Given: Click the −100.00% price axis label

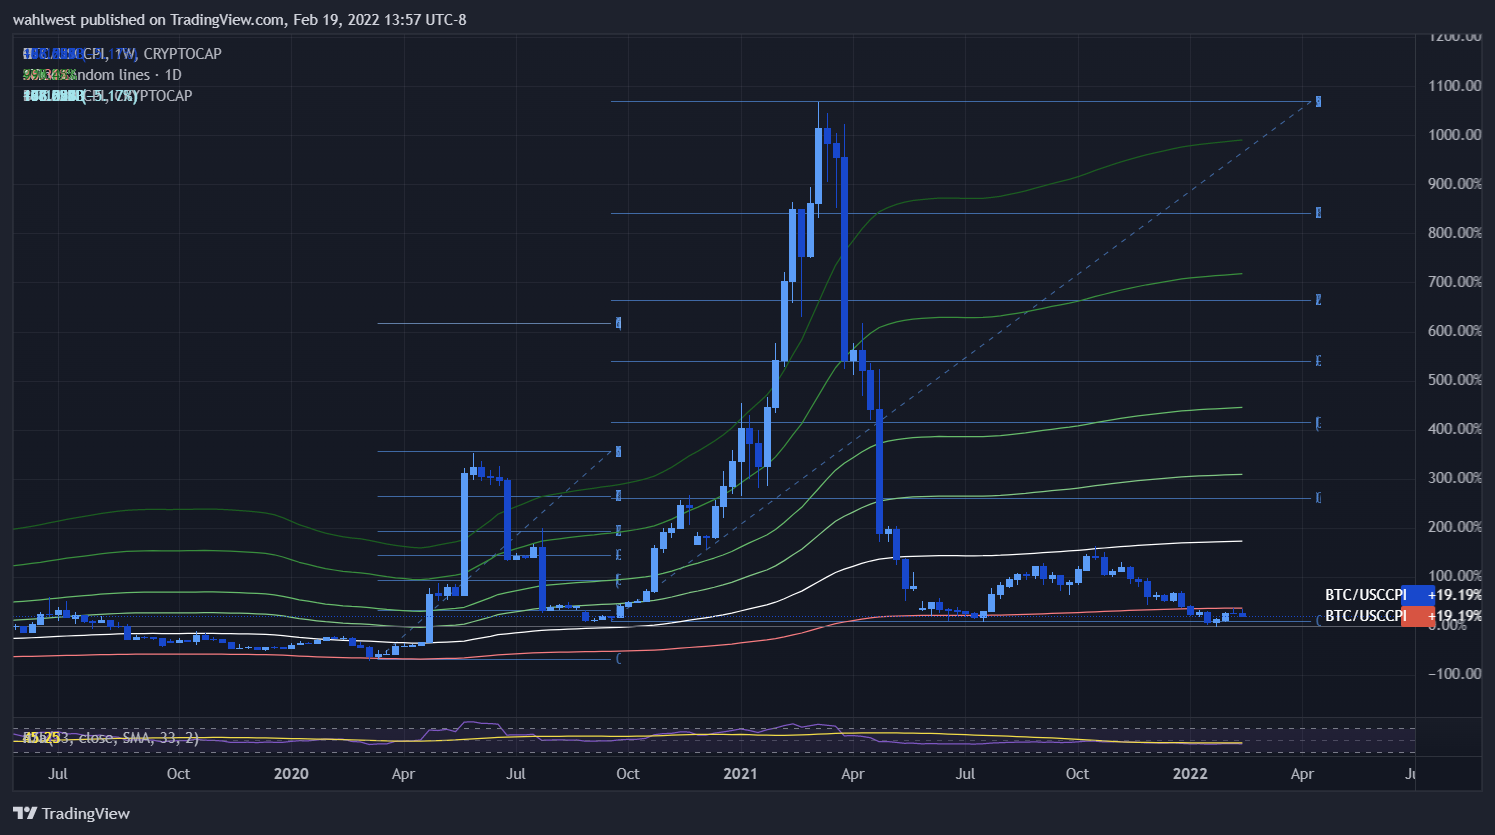Looking at the screenshot, I should pyautogui.click(x=1455, y=674).
